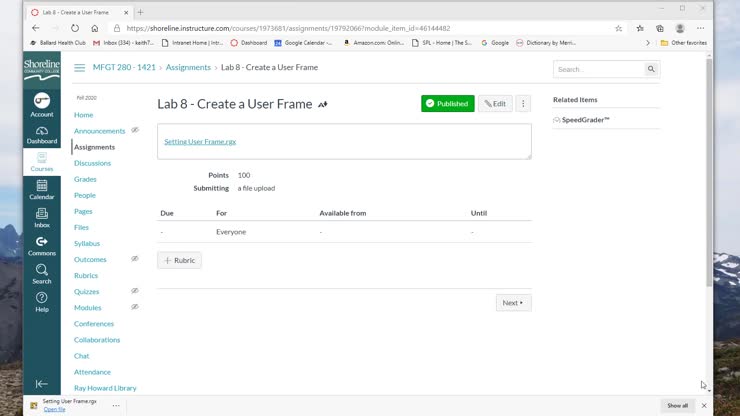Focus the course Search input field
This screenshot has height=416, width=740.
[599, 69]
